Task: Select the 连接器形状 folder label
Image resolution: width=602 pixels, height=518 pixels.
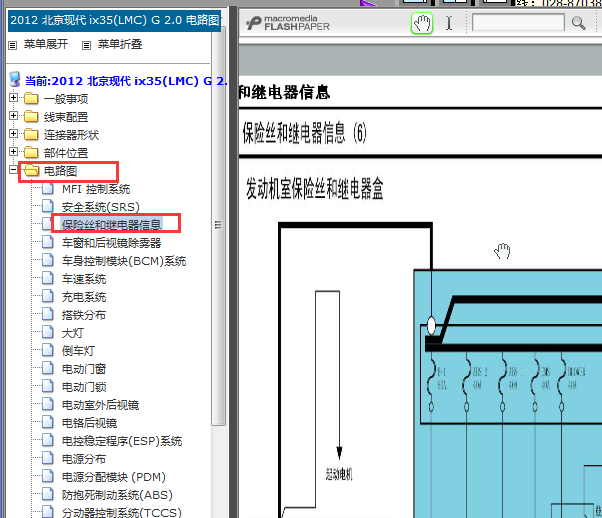Action: (x=71, y=135)
